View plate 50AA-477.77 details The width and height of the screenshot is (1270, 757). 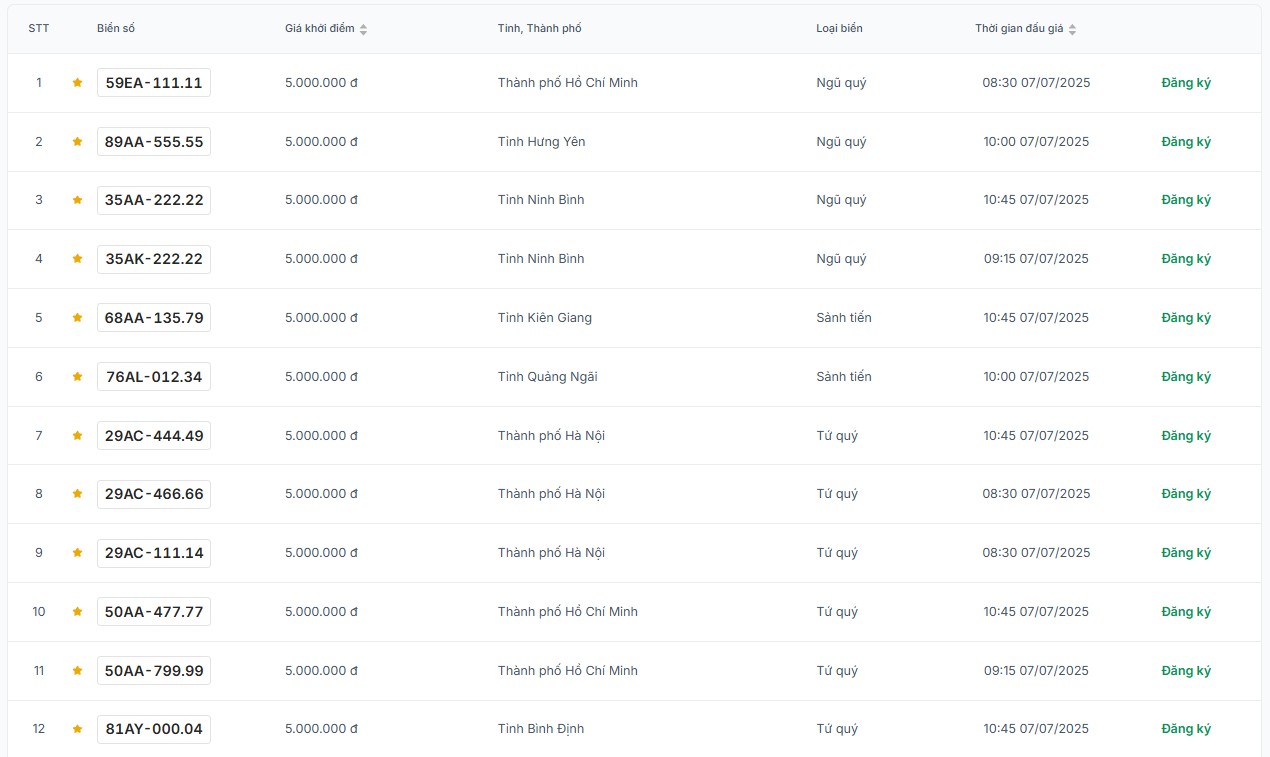(154, 612)
